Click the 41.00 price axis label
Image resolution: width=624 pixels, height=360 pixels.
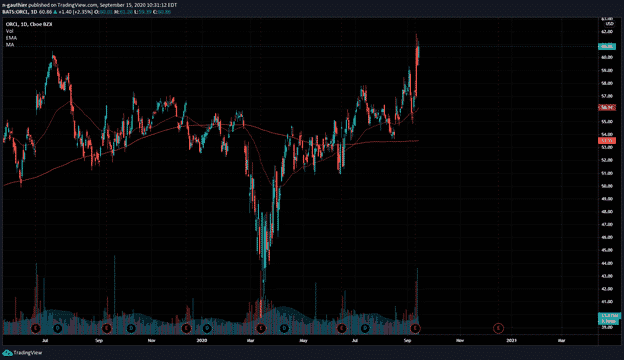coord(607,302)
